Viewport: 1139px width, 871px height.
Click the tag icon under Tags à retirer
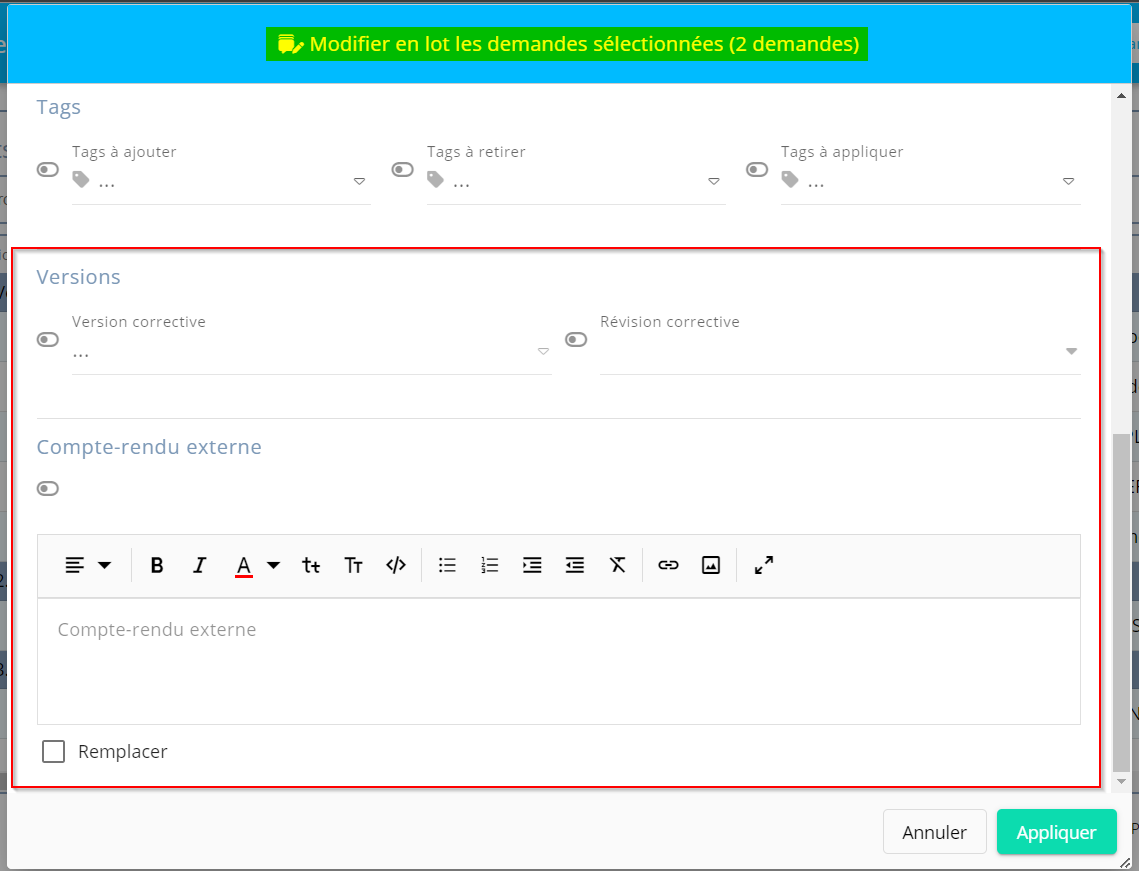(436, 179)
